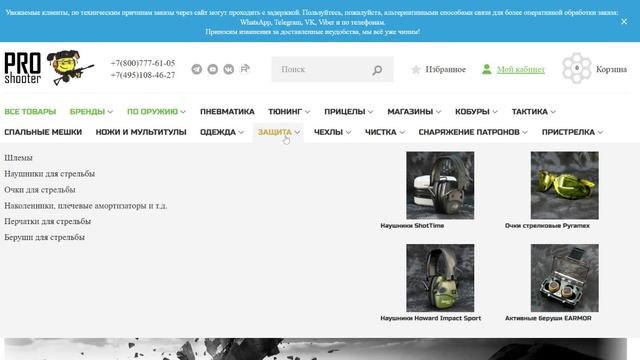Expand the ПО ОРУЖИЮ dropdown
Image resolution: width=640 pixels, height=360 pixels.
tap(156, 111)
